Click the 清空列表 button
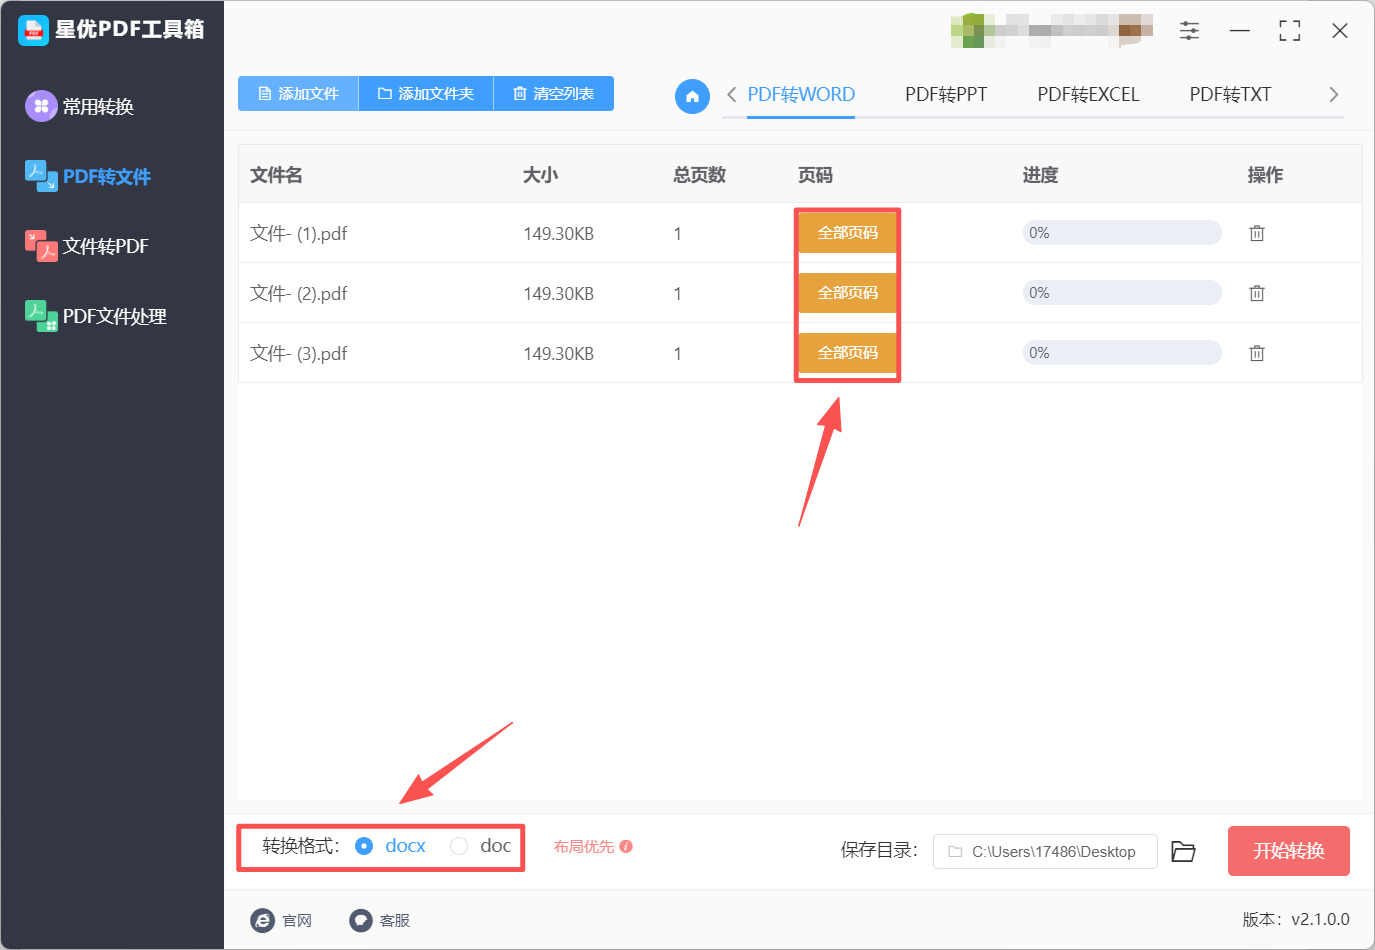Screen dimensions: 1375x950 (x=553, y=94)
